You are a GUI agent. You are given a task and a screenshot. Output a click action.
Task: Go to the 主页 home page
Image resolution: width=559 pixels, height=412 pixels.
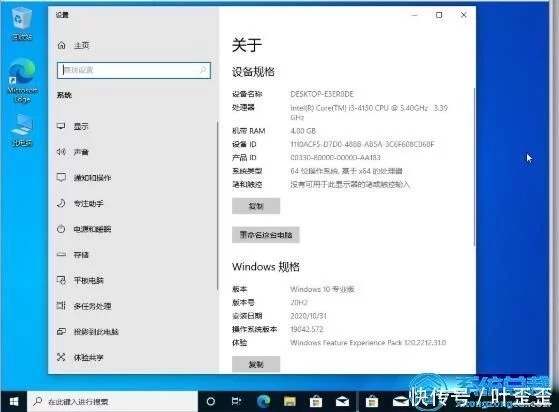(x=73, y=46)
